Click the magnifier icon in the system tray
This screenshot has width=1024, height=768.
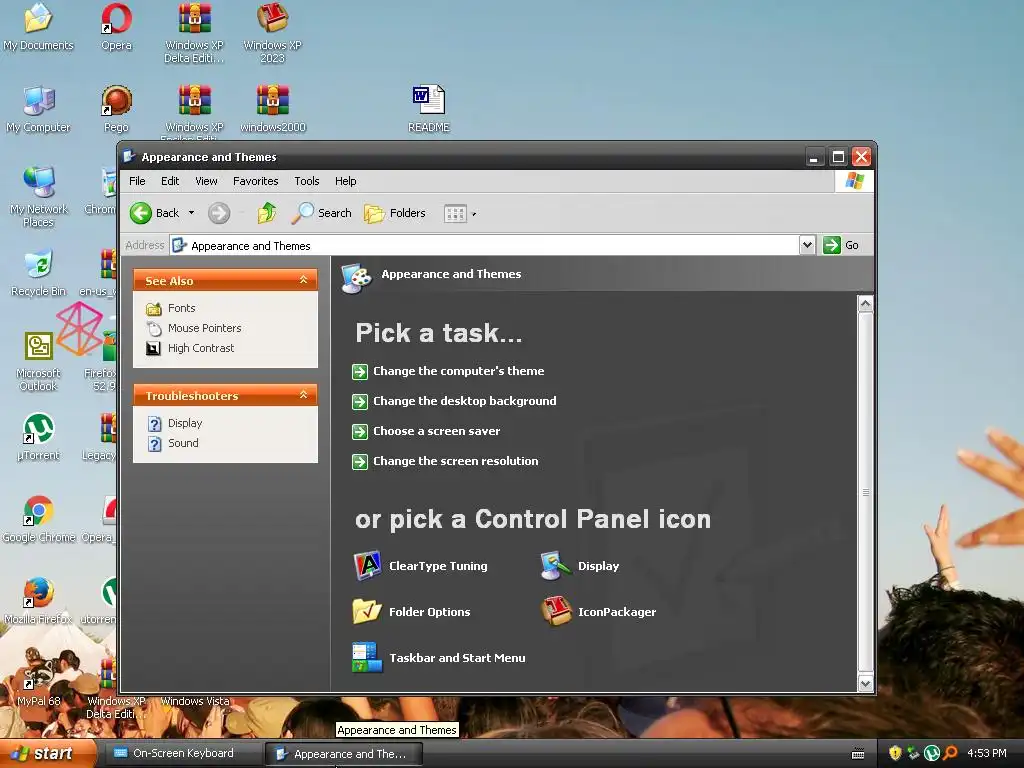(950, 753)
